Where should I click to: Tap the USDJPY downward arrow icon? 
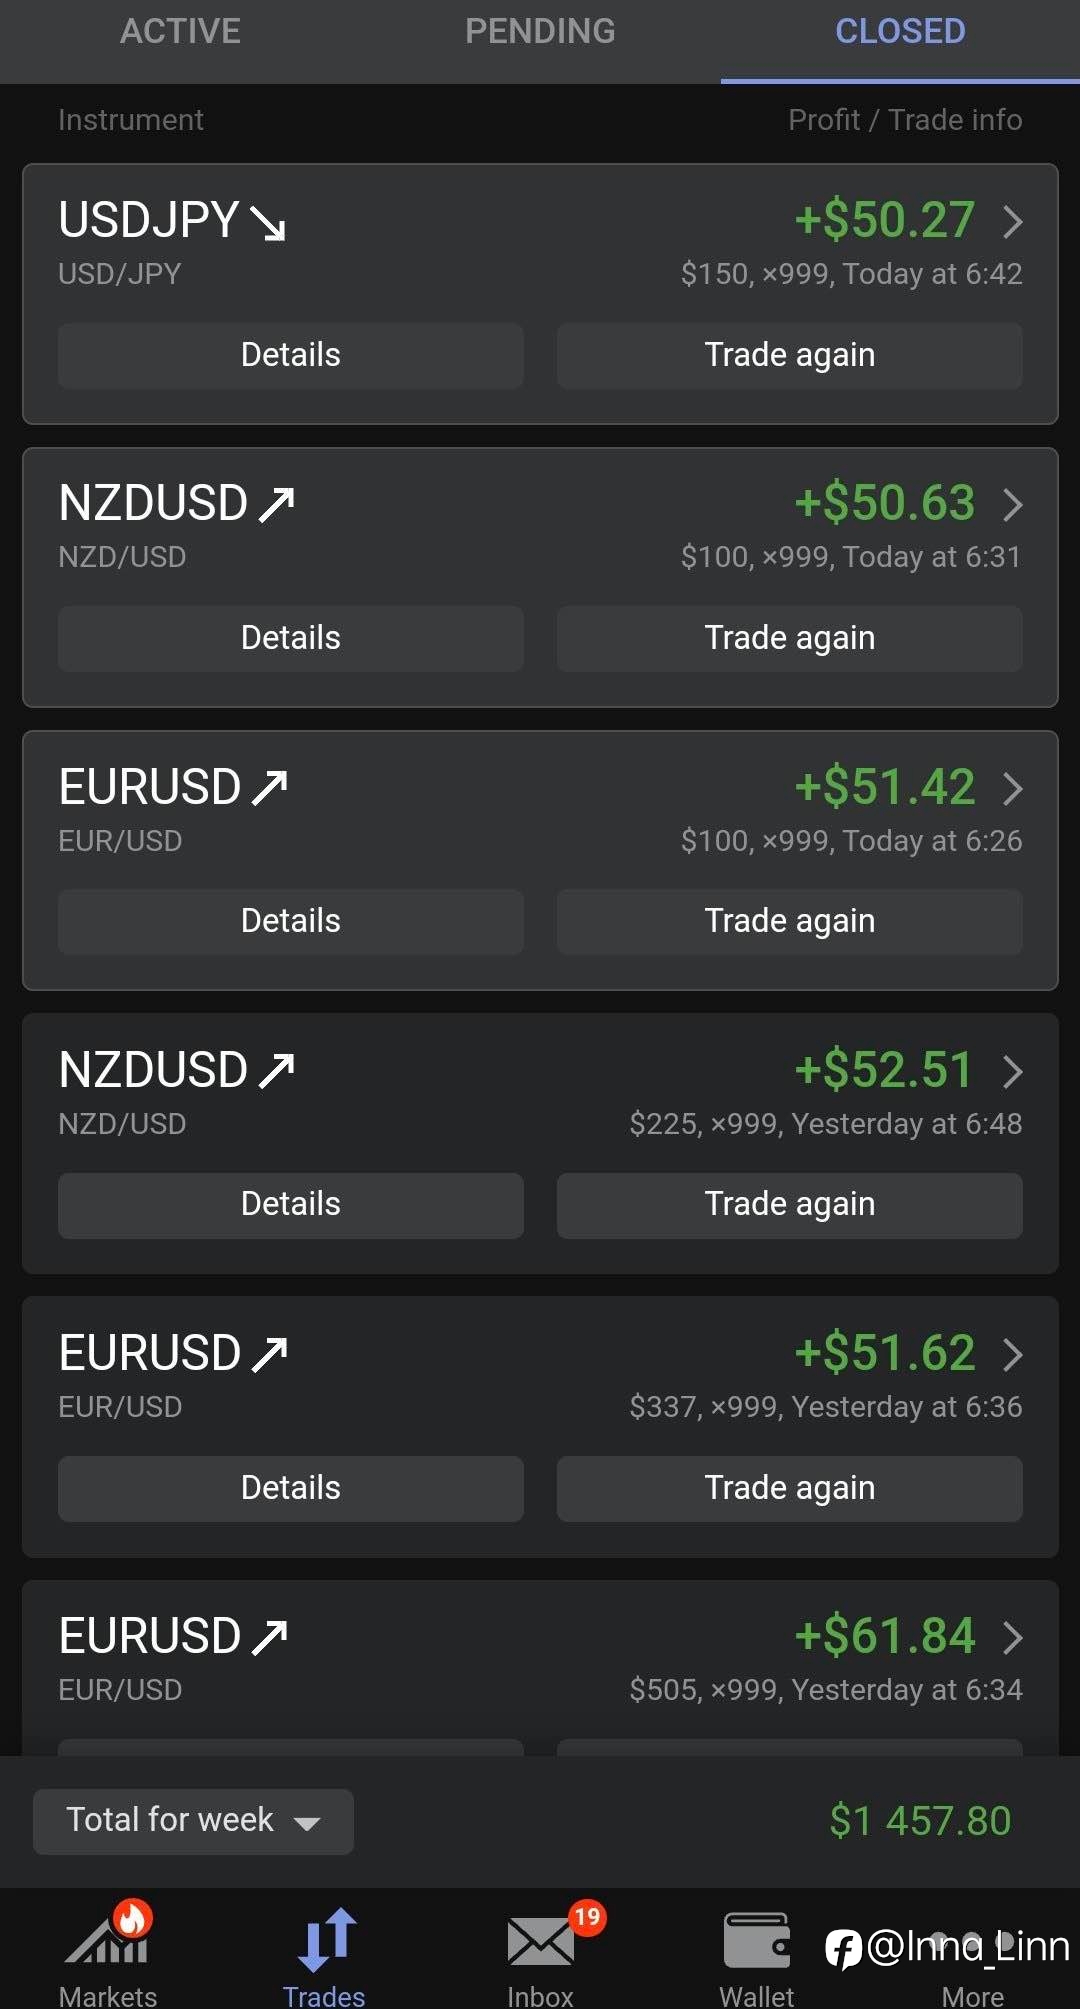[268, 222]
